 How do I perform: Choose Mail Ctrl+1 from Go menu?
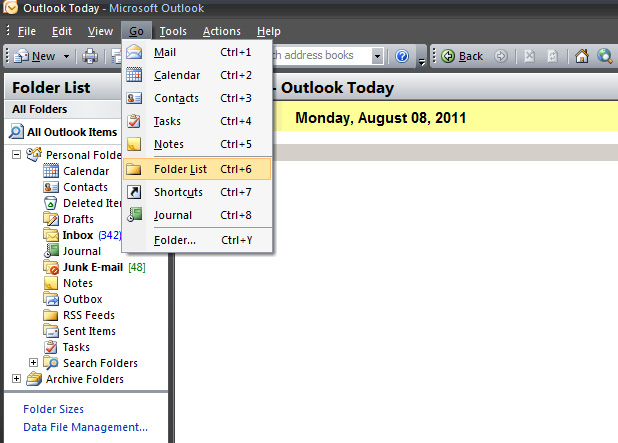tap(197, 52)
